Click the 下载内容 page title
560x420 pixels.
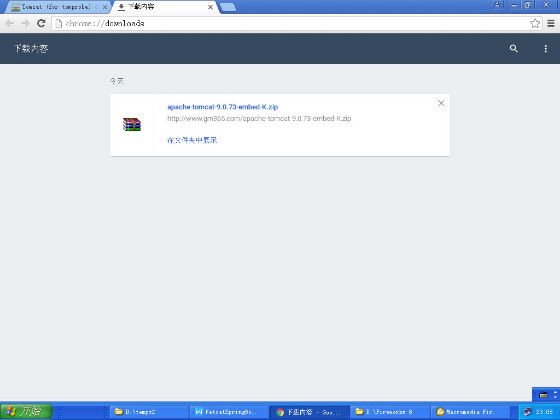point(31,49)
